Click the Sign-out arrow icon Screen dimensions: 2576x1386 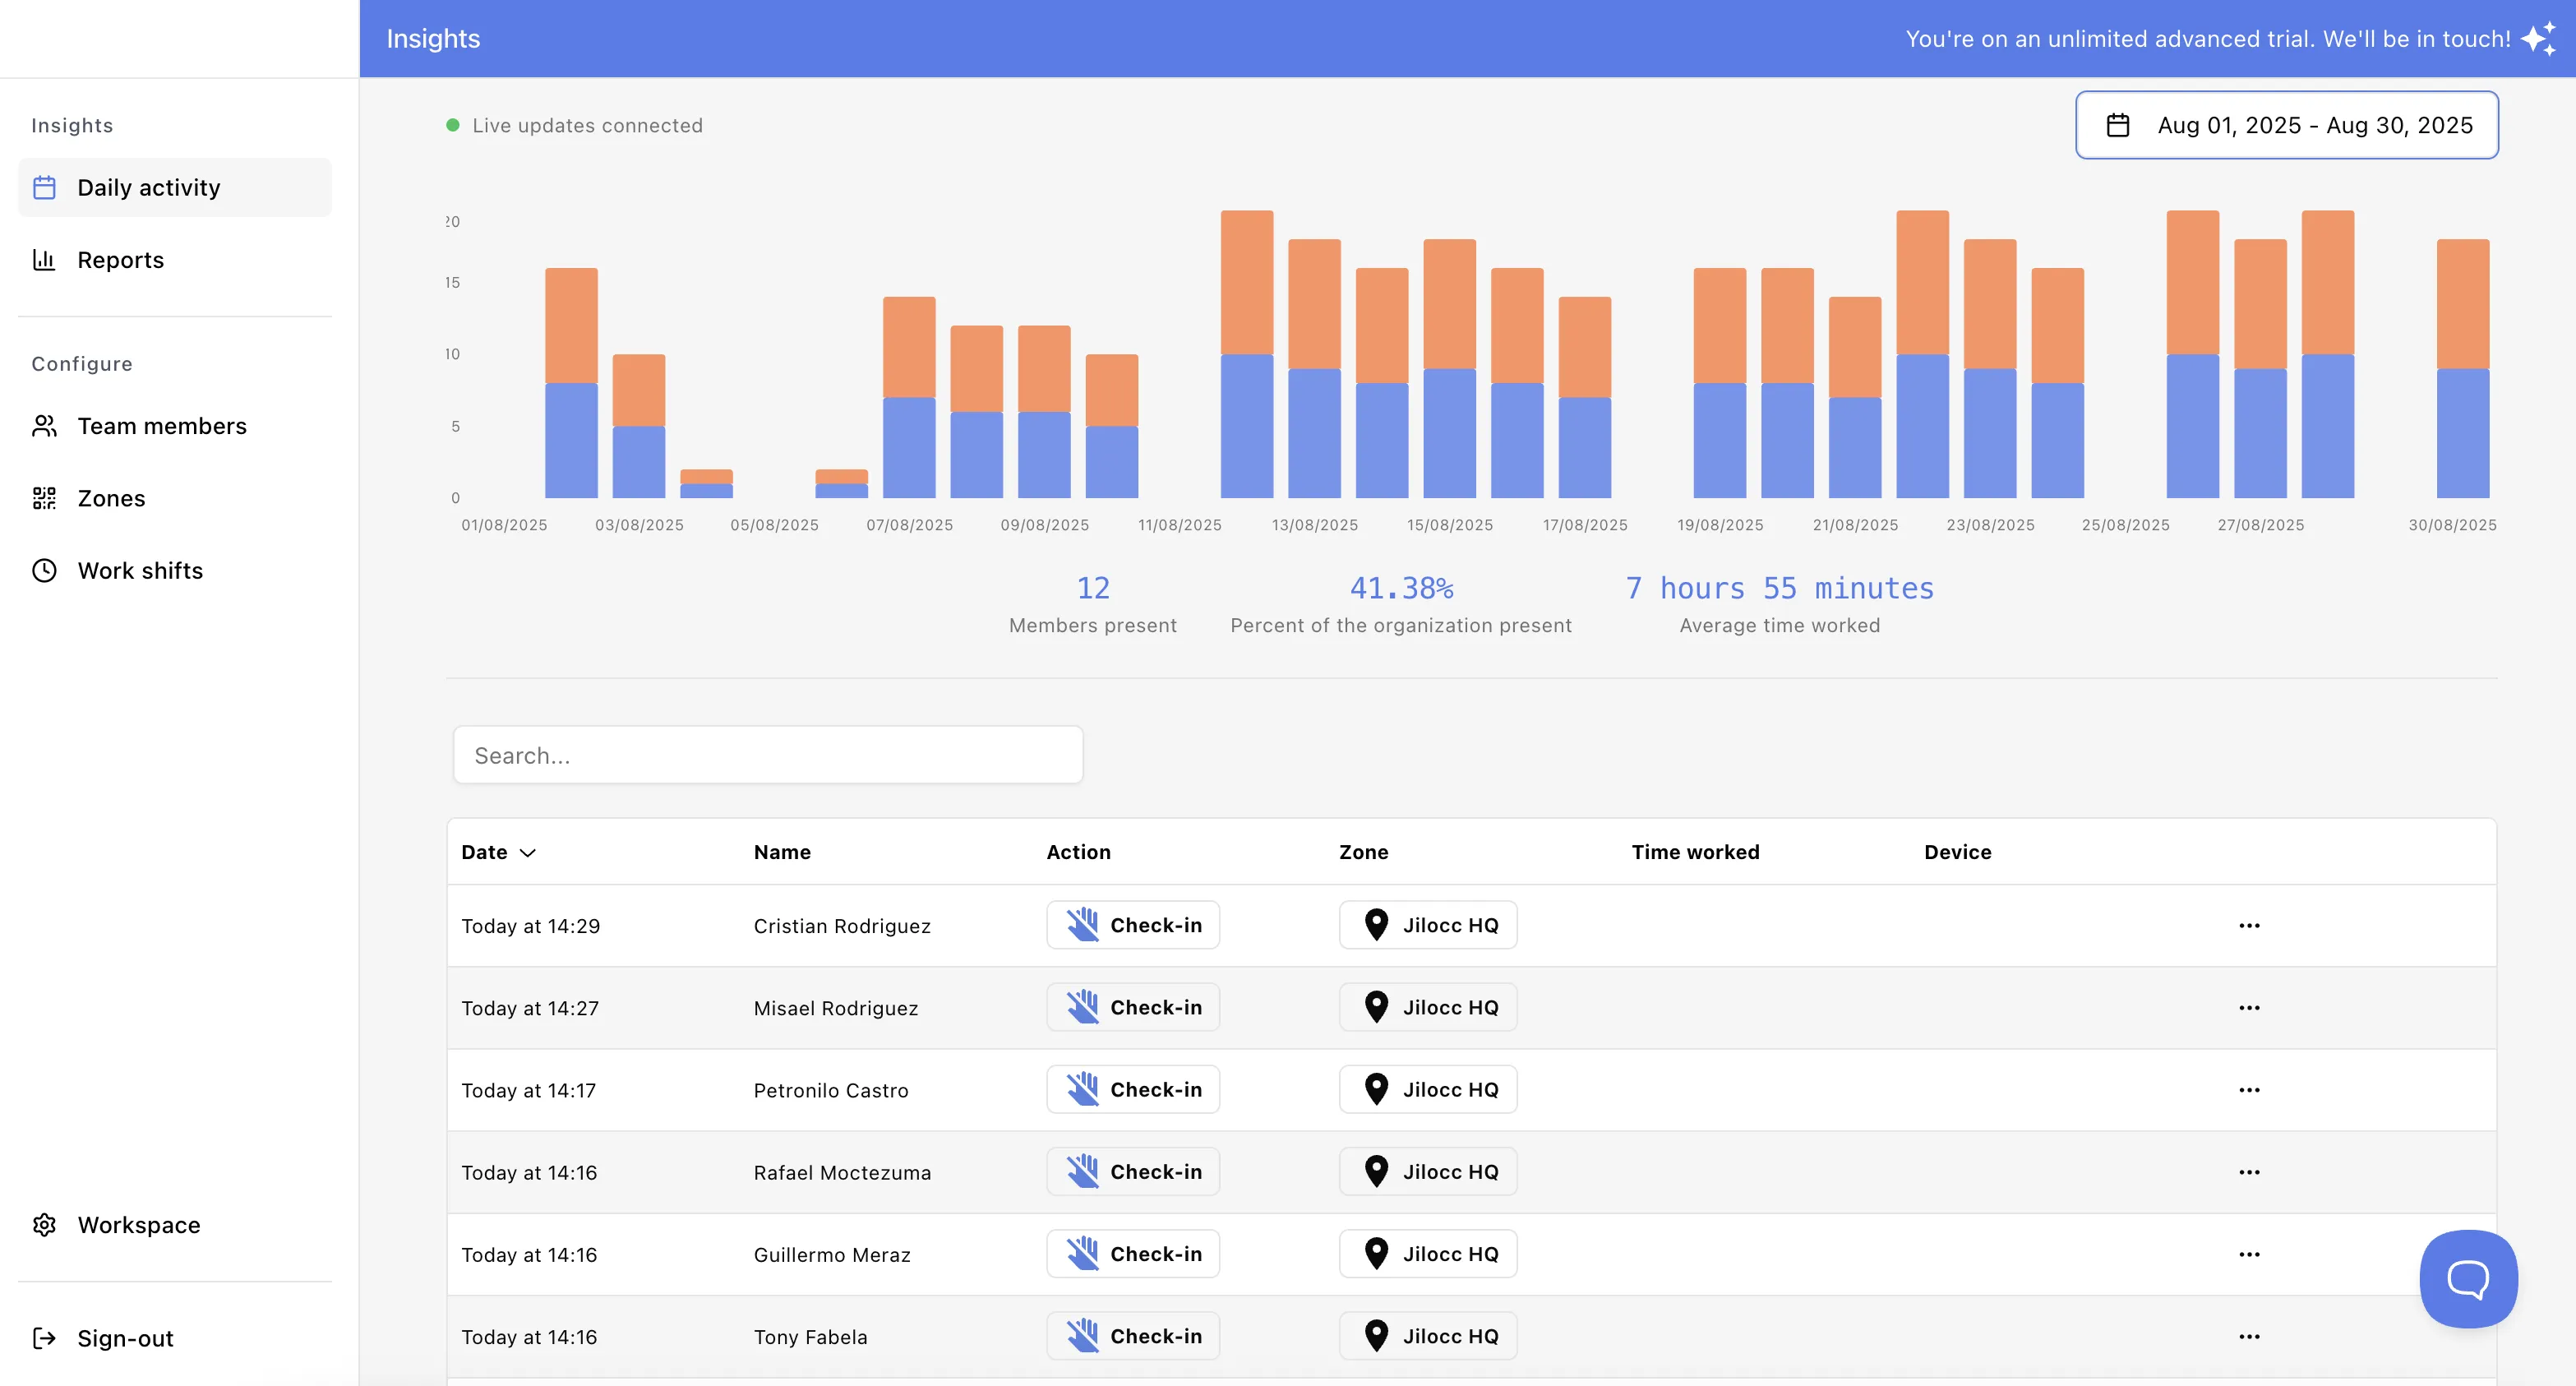pyautogui.click(x=44, y=1337)
